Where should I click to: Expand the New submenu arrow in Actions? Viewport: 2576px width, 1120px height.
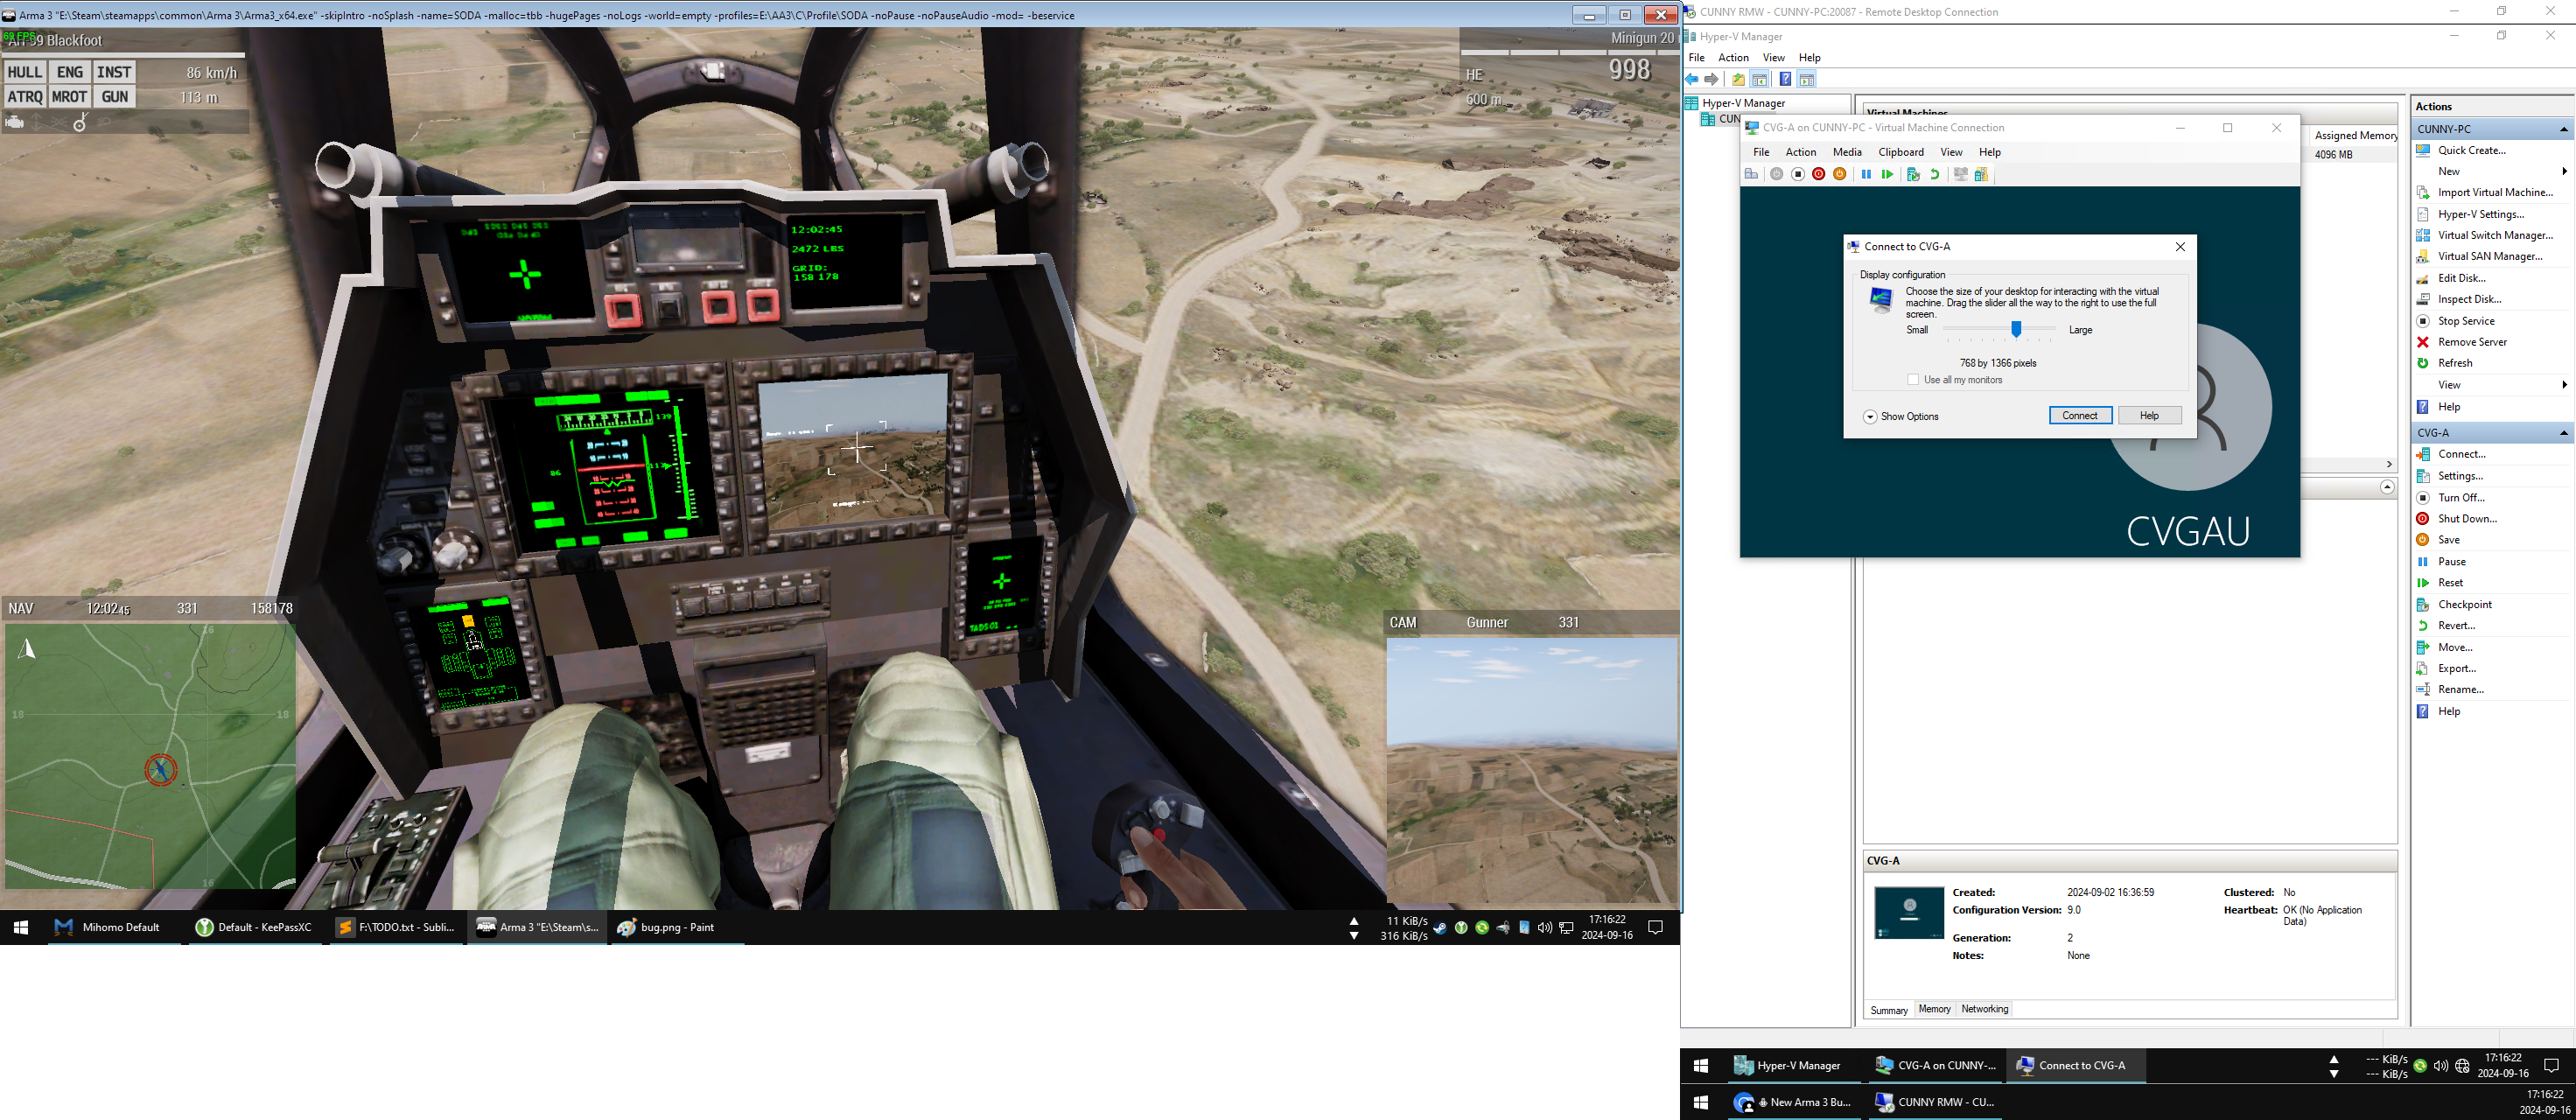(2564, 171)
